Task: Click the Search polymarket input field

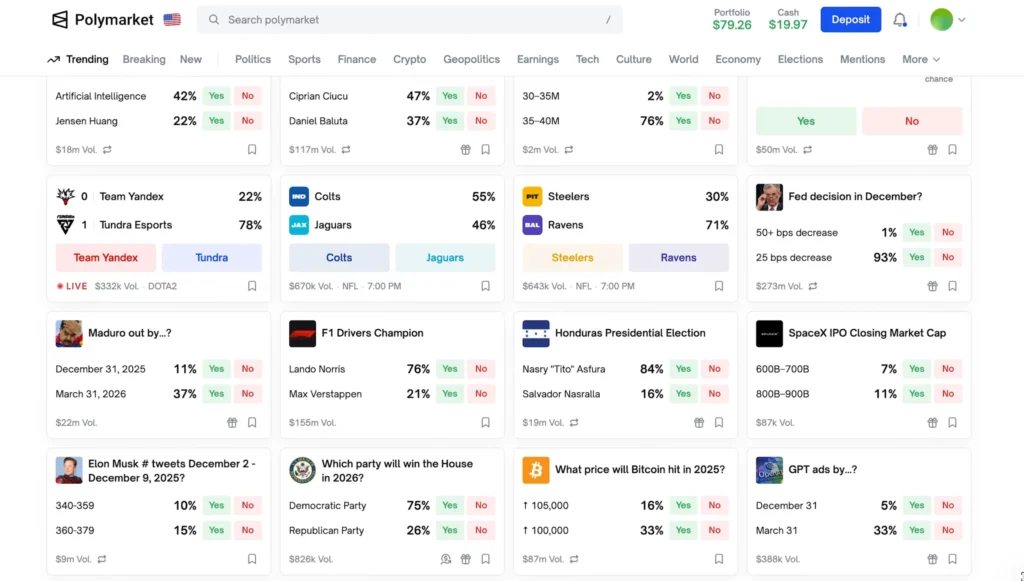Action: (x=410, y=20)
